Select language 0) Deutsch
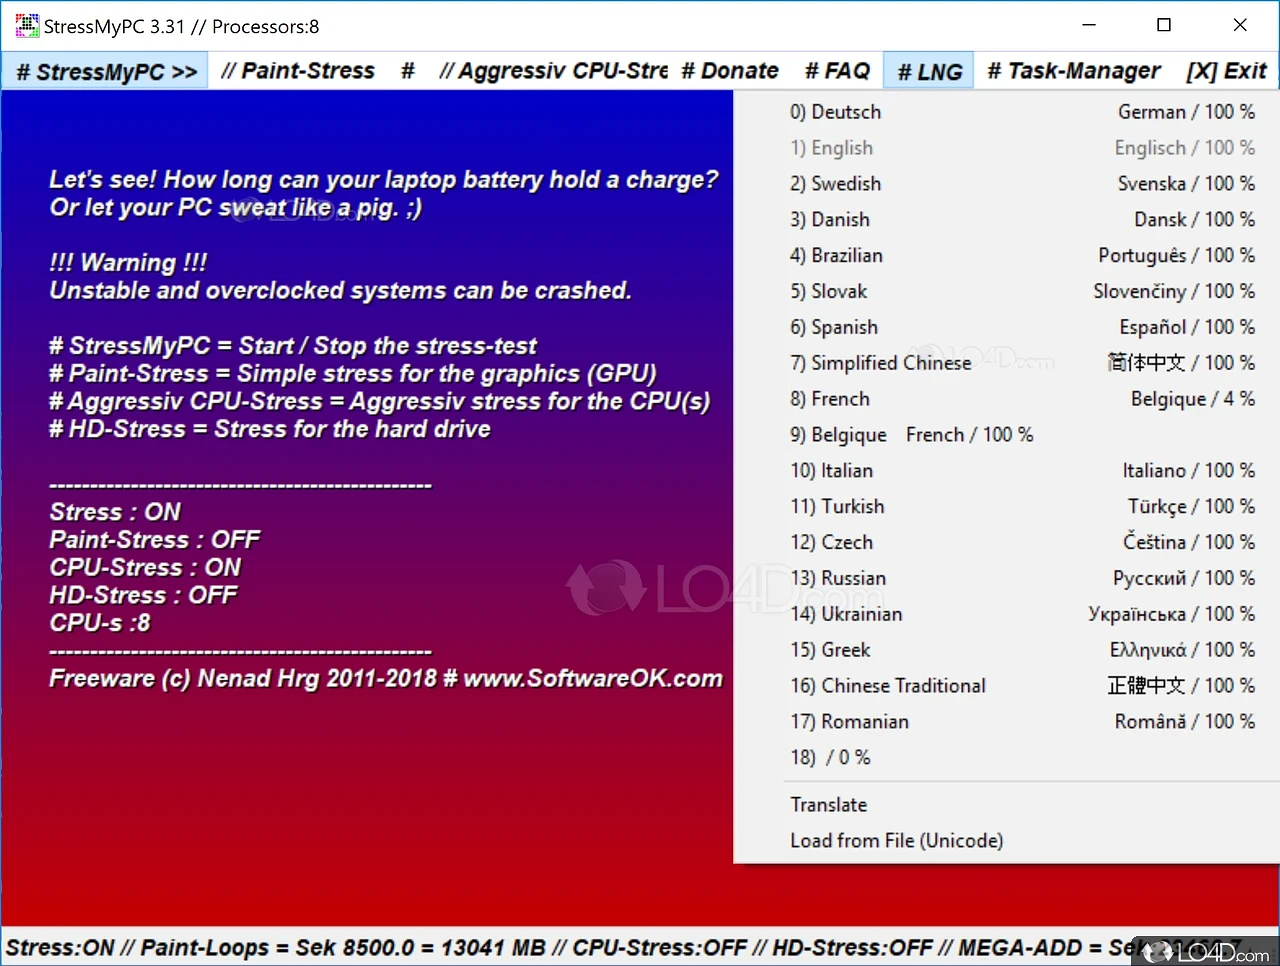1280x966 pixels. [1007, 112]
